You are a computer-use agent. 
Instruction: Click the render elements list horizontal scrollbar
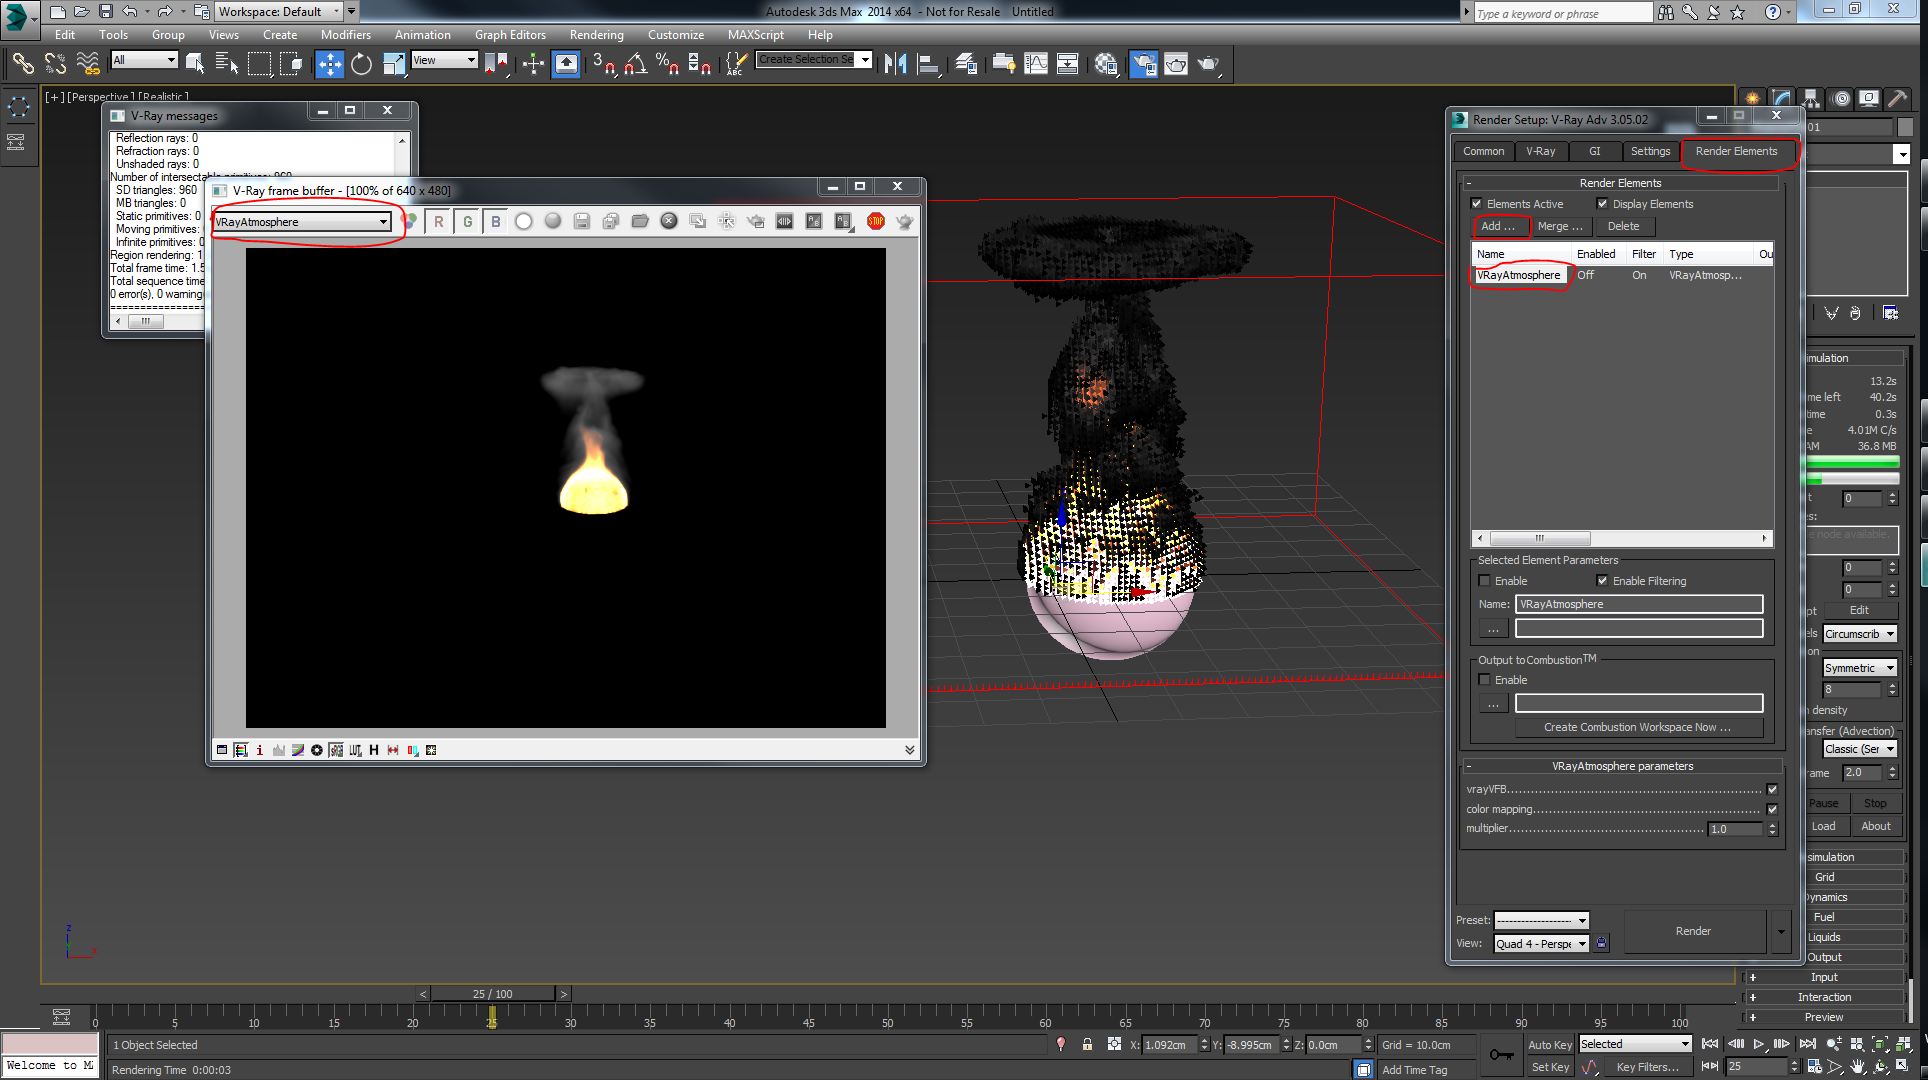[x=1621, y=538]
